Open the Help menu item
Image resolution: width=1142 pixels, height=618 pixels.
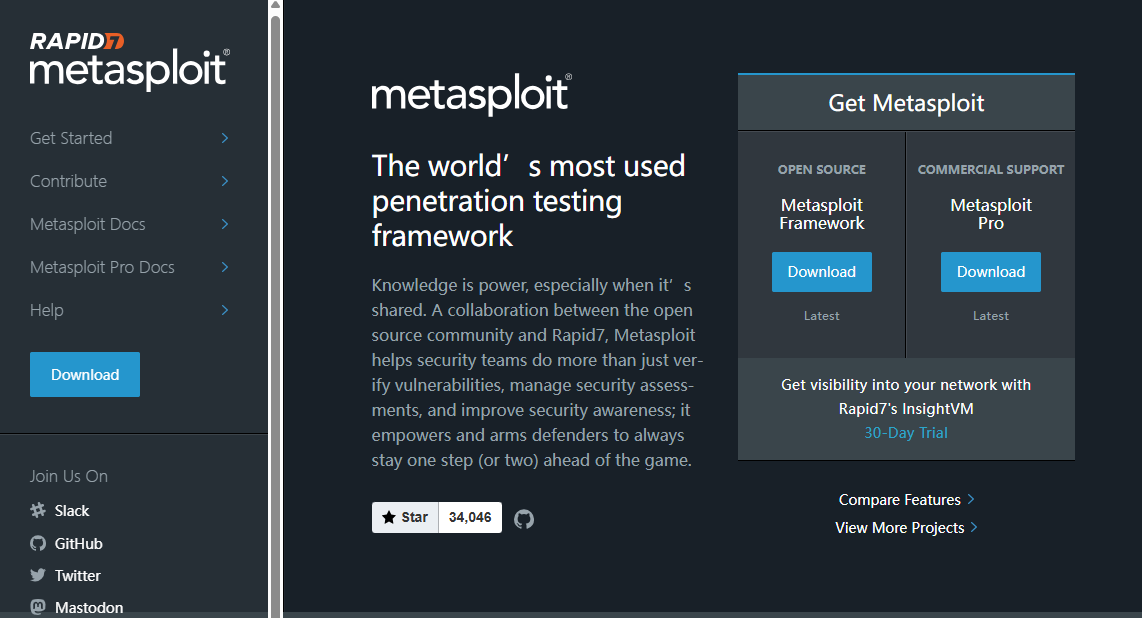(x=47, y=310)
